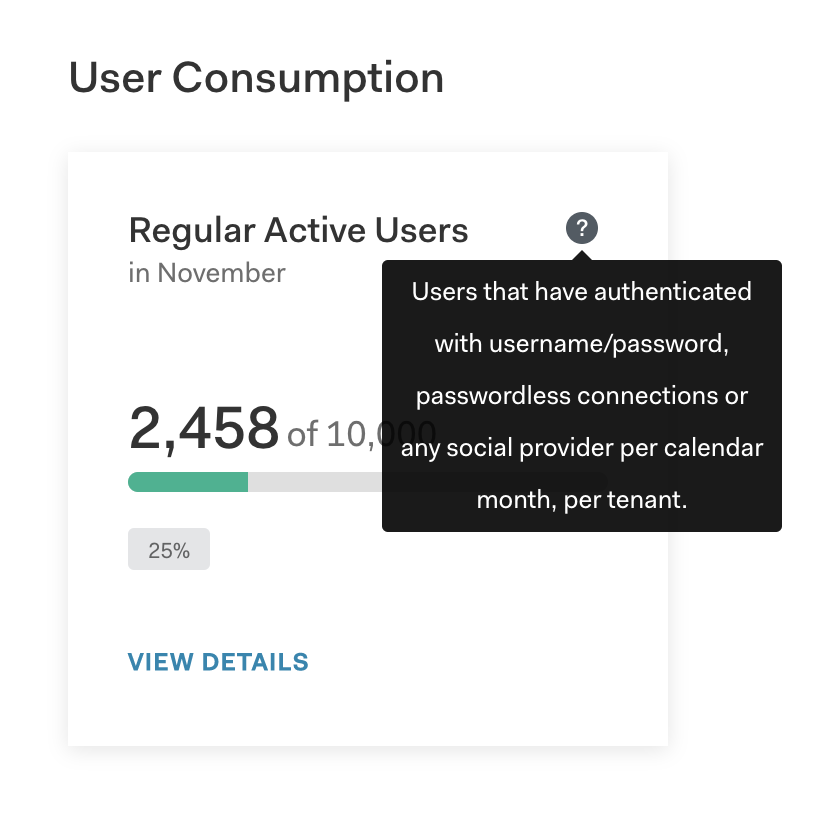Screen dimensions: 836x824
Task: Open the VIEW DETAILS link
Action: click(218, 662)
